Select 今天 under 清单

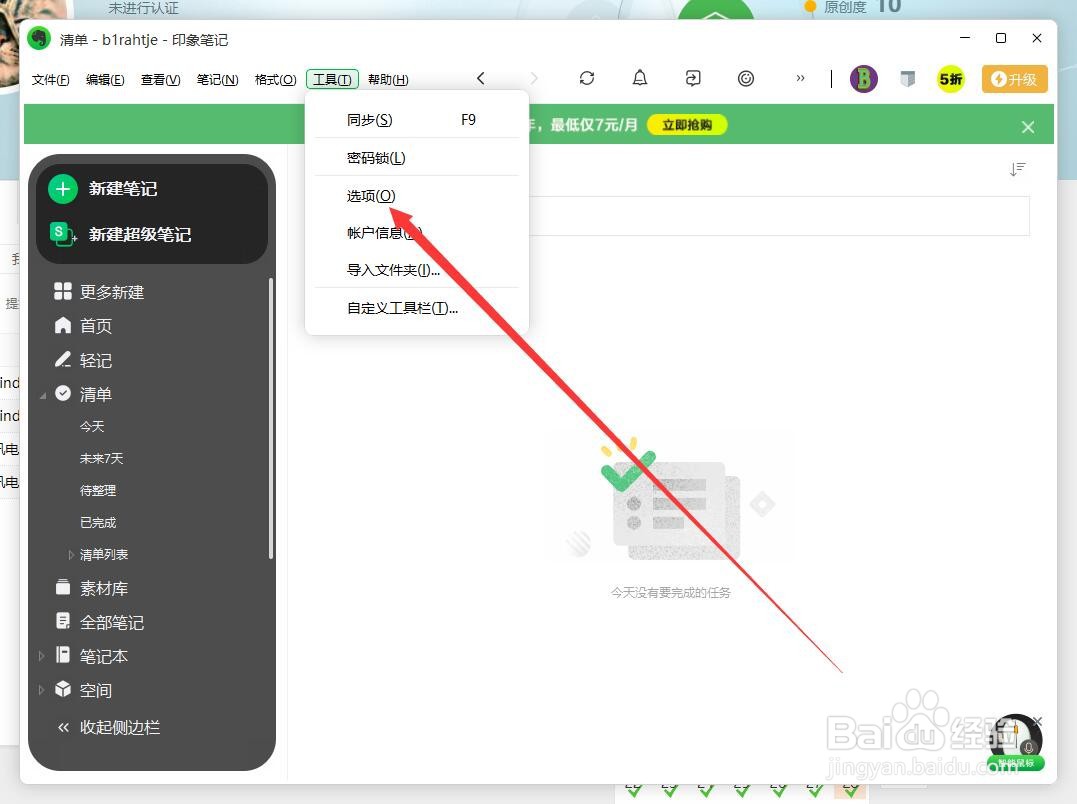(x=92, y=426)
